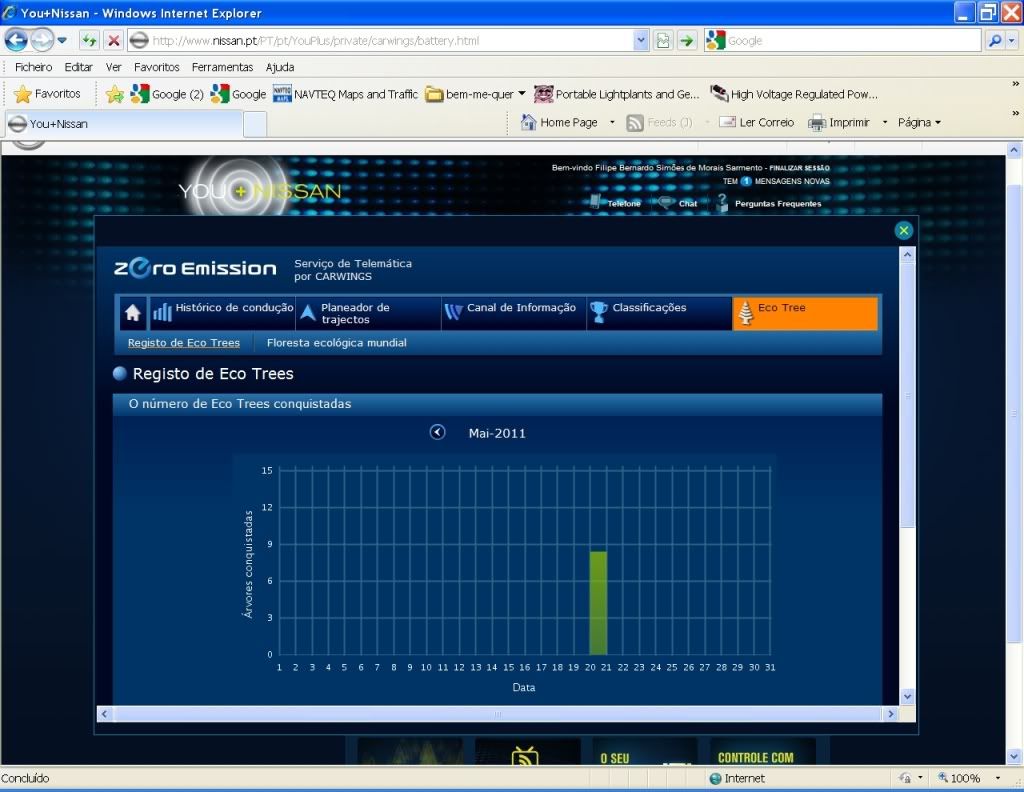Open the Classificações trophy tab
Viewport: 1024px width, 792px height.
(x=660, y=313)
